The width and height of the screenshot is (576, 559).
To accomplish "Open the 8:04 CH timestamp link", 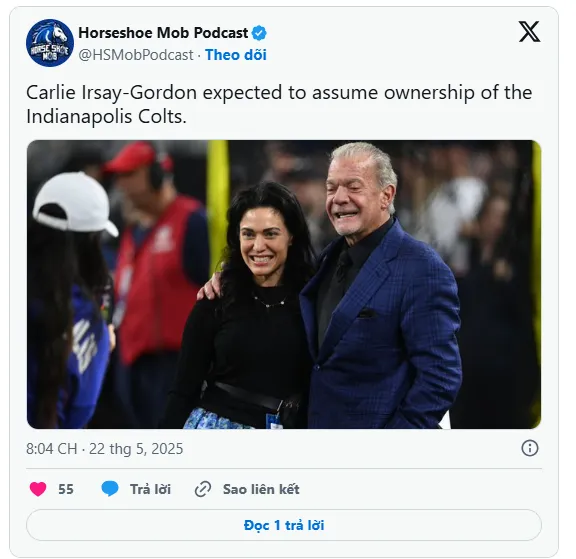I will tap(104, 449).
